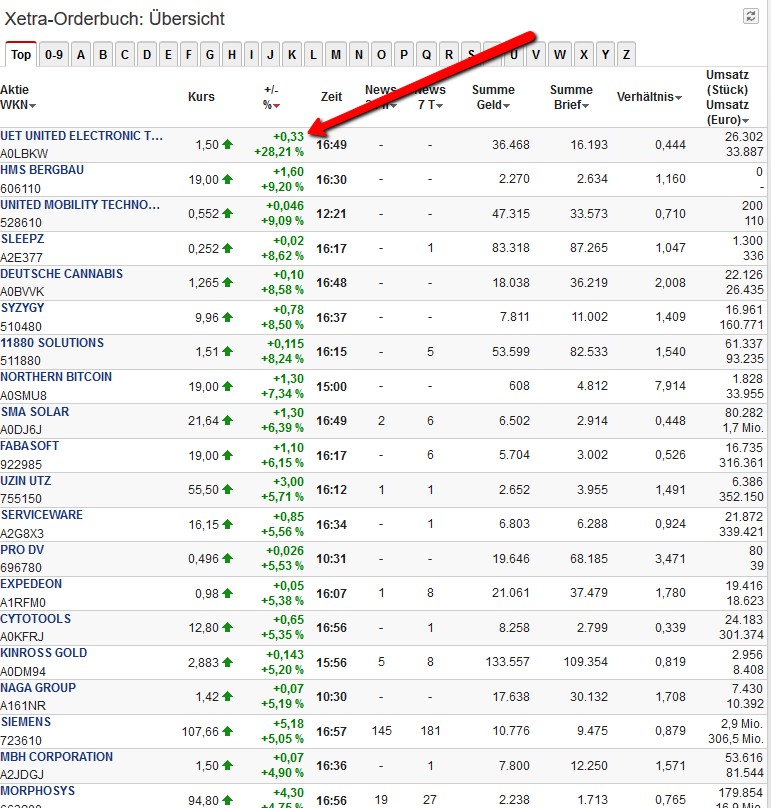Click Zeit column header
Image resolution: width=771 pixels, height=808 pixels.
click(331, 97)
